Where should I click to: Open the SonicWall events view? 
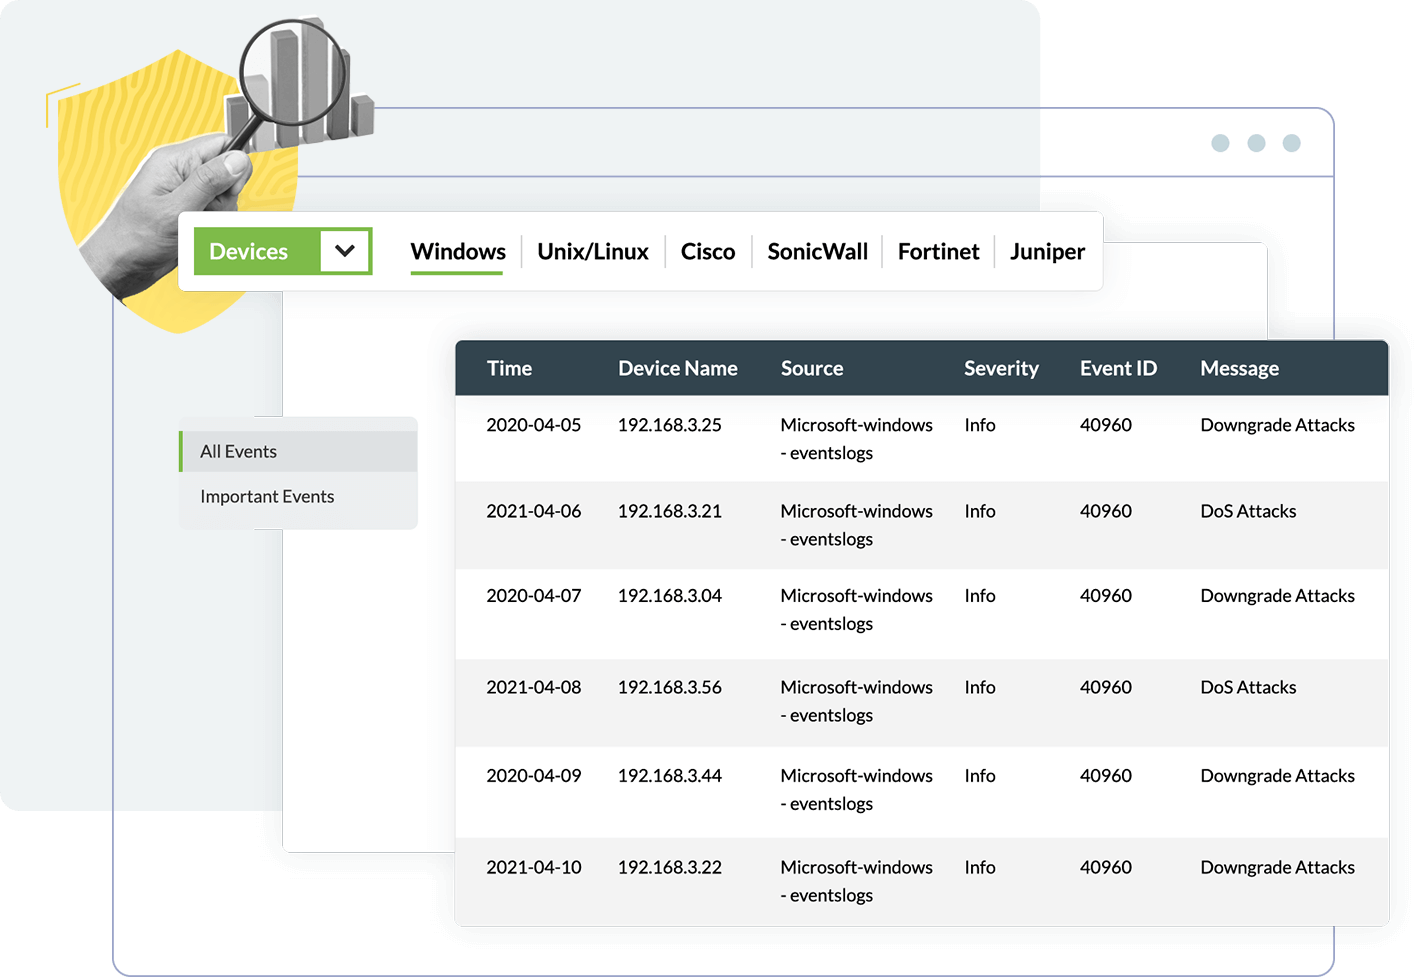(816, 251)
